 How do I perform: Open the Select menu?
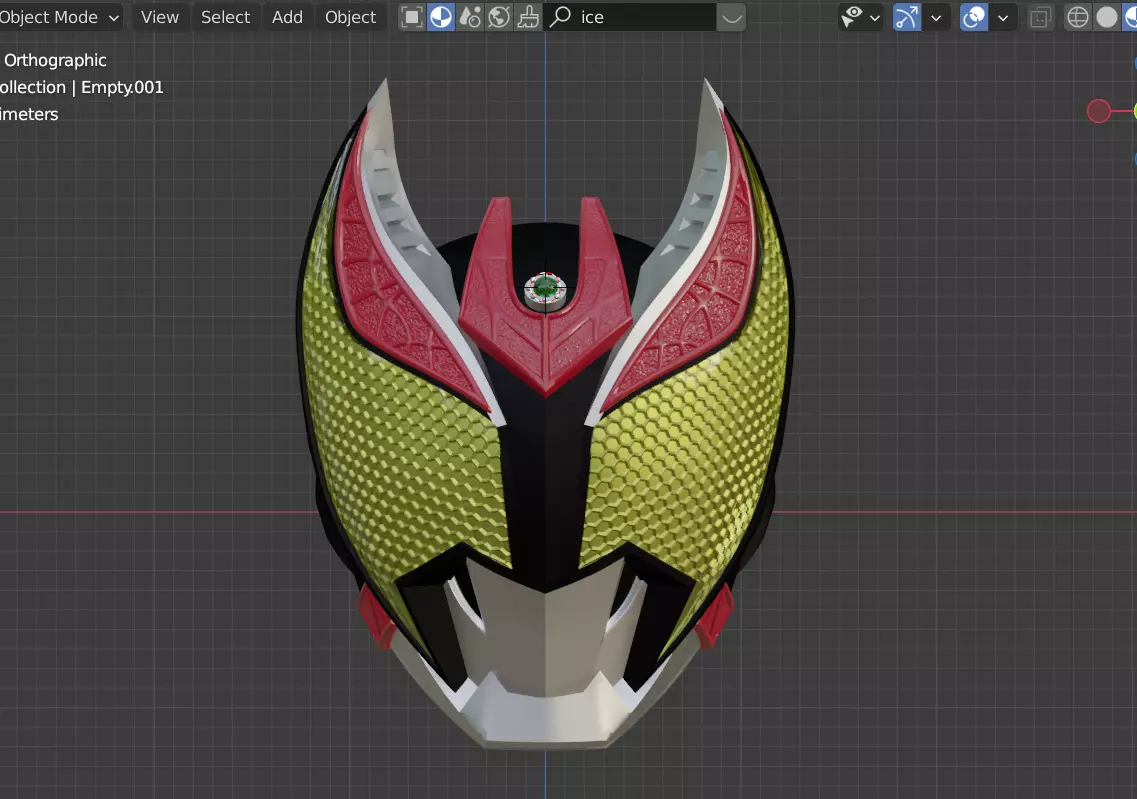point(226,17)
